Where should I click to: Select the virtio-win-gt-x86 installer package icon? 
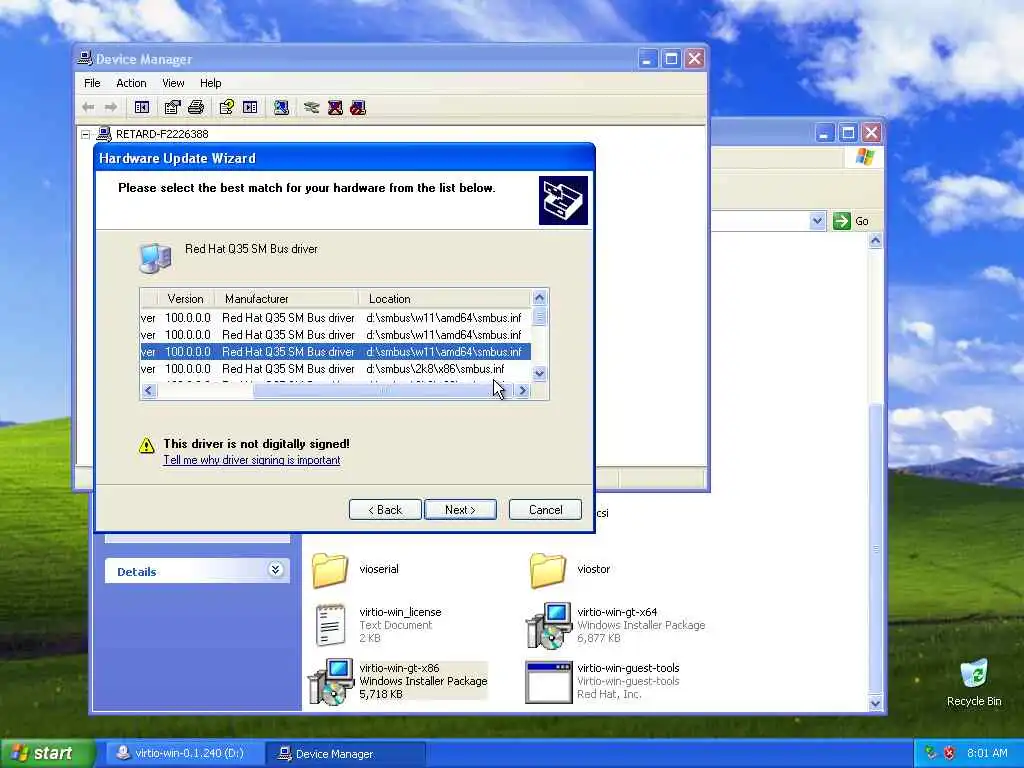point(330,682)
